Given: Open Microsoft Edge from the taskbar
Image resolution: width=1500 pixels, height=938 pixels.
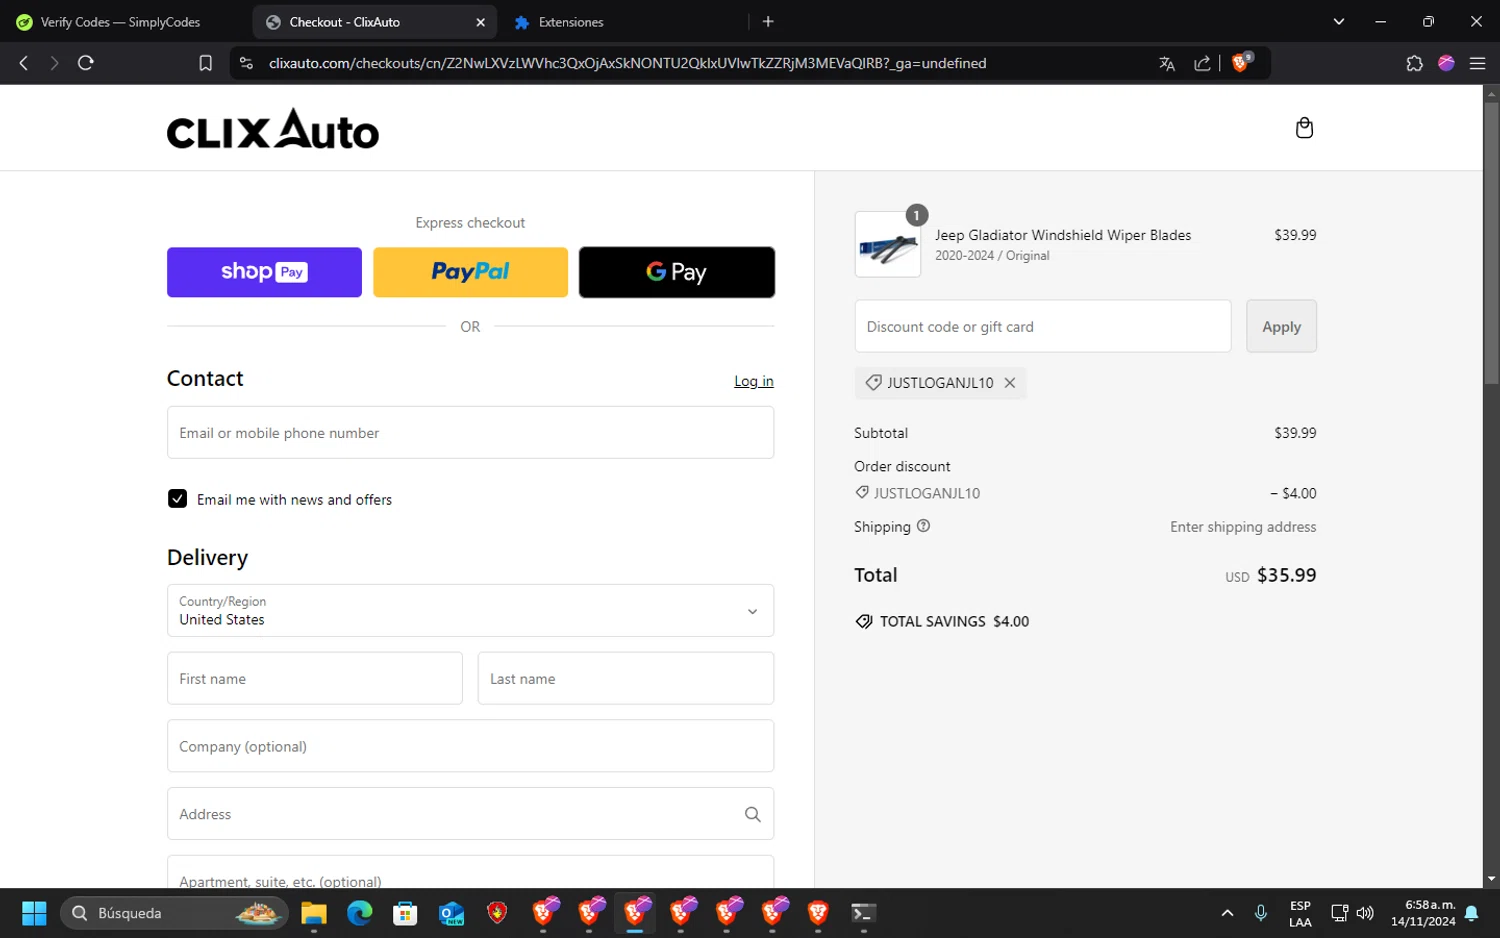Looking at the screenshot, I should (359, 913).
